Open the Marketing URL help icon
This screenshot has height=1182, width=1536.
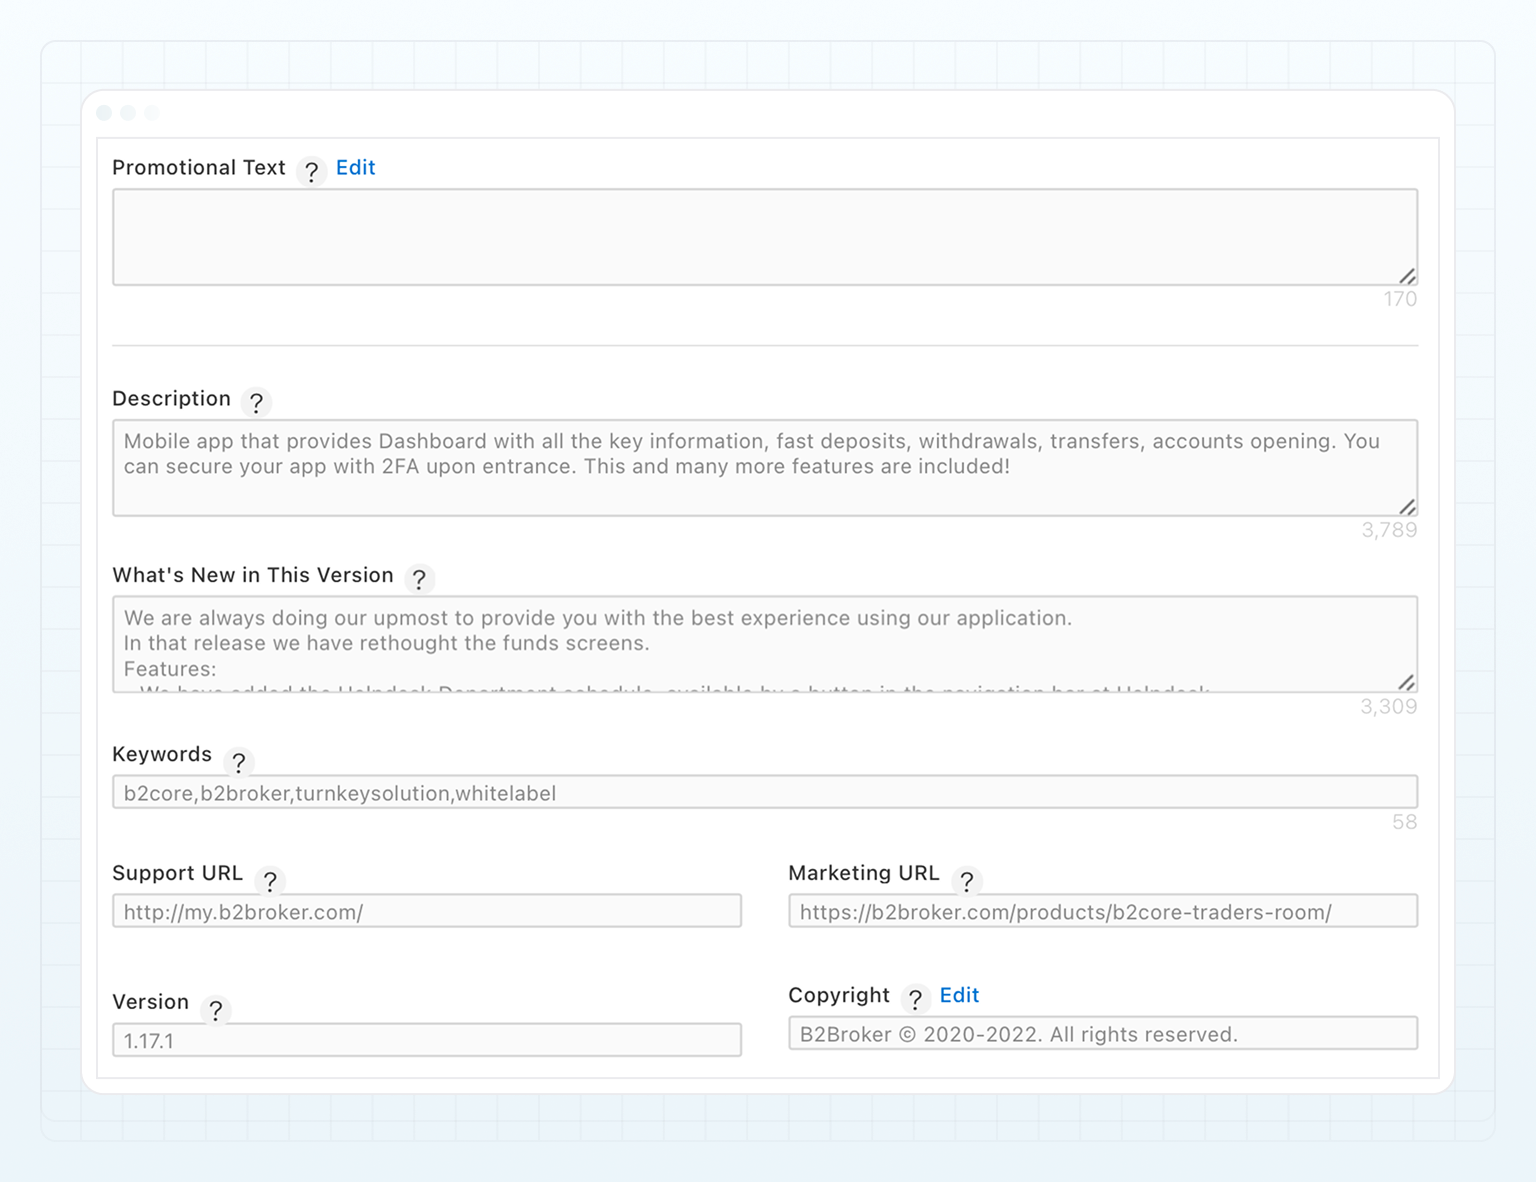(966, 881)
